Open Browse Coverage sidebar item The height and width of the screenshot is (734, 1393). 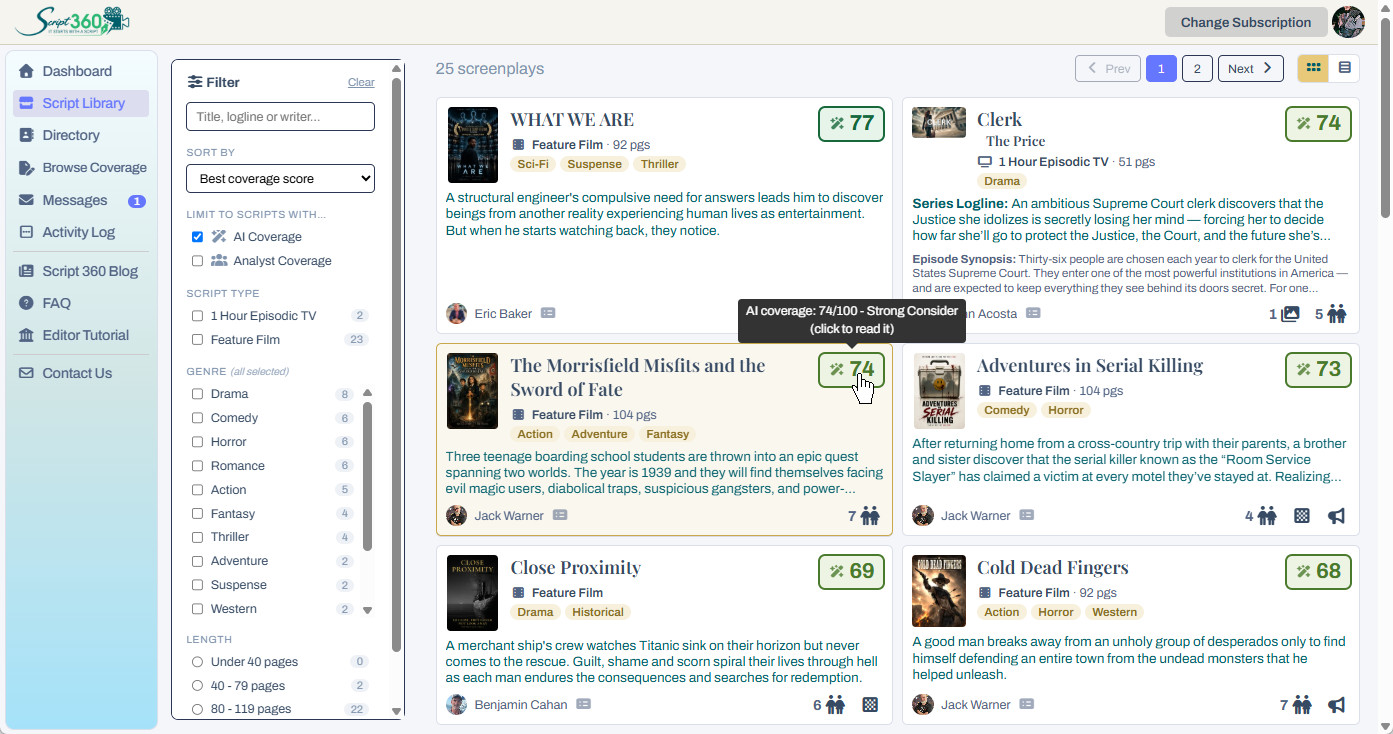click(x=81, y=168)
